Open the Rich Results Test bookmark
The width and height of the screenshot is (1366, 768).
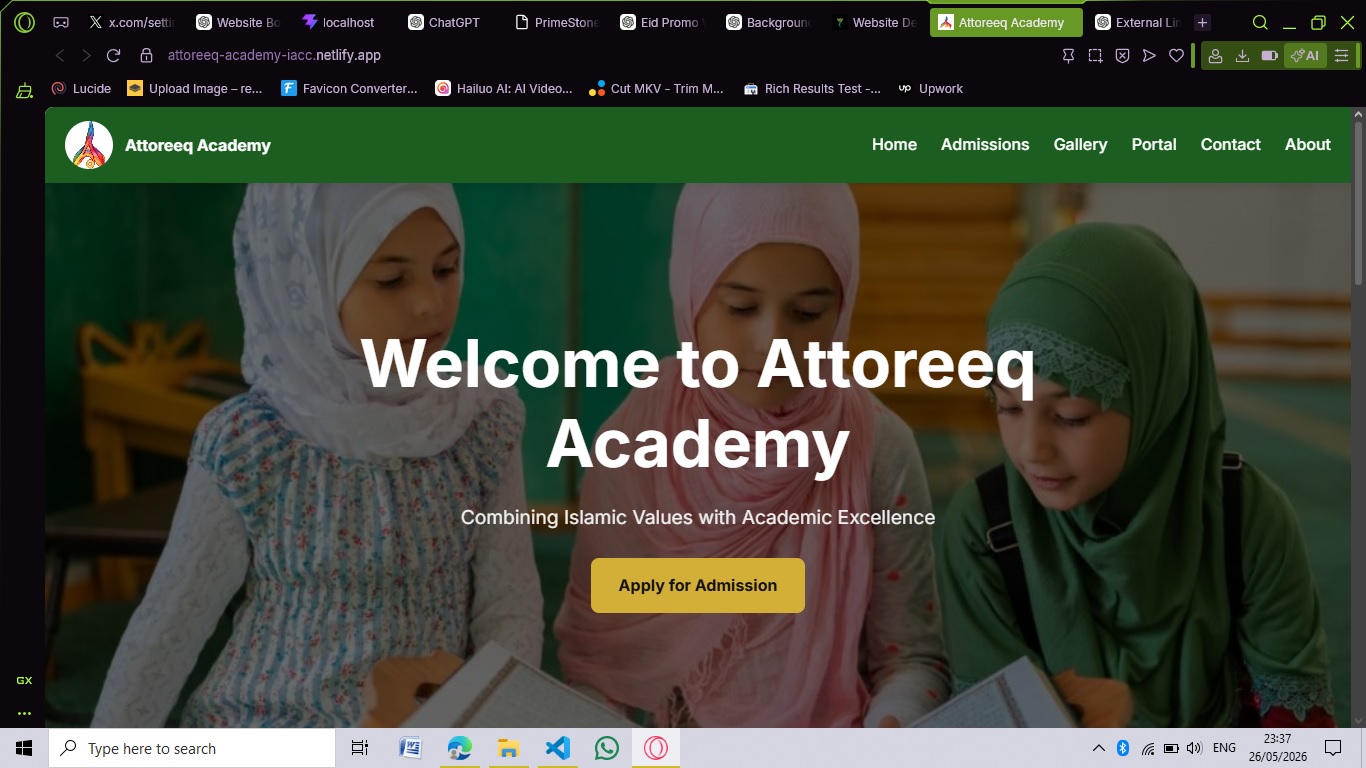coord(812,89)
